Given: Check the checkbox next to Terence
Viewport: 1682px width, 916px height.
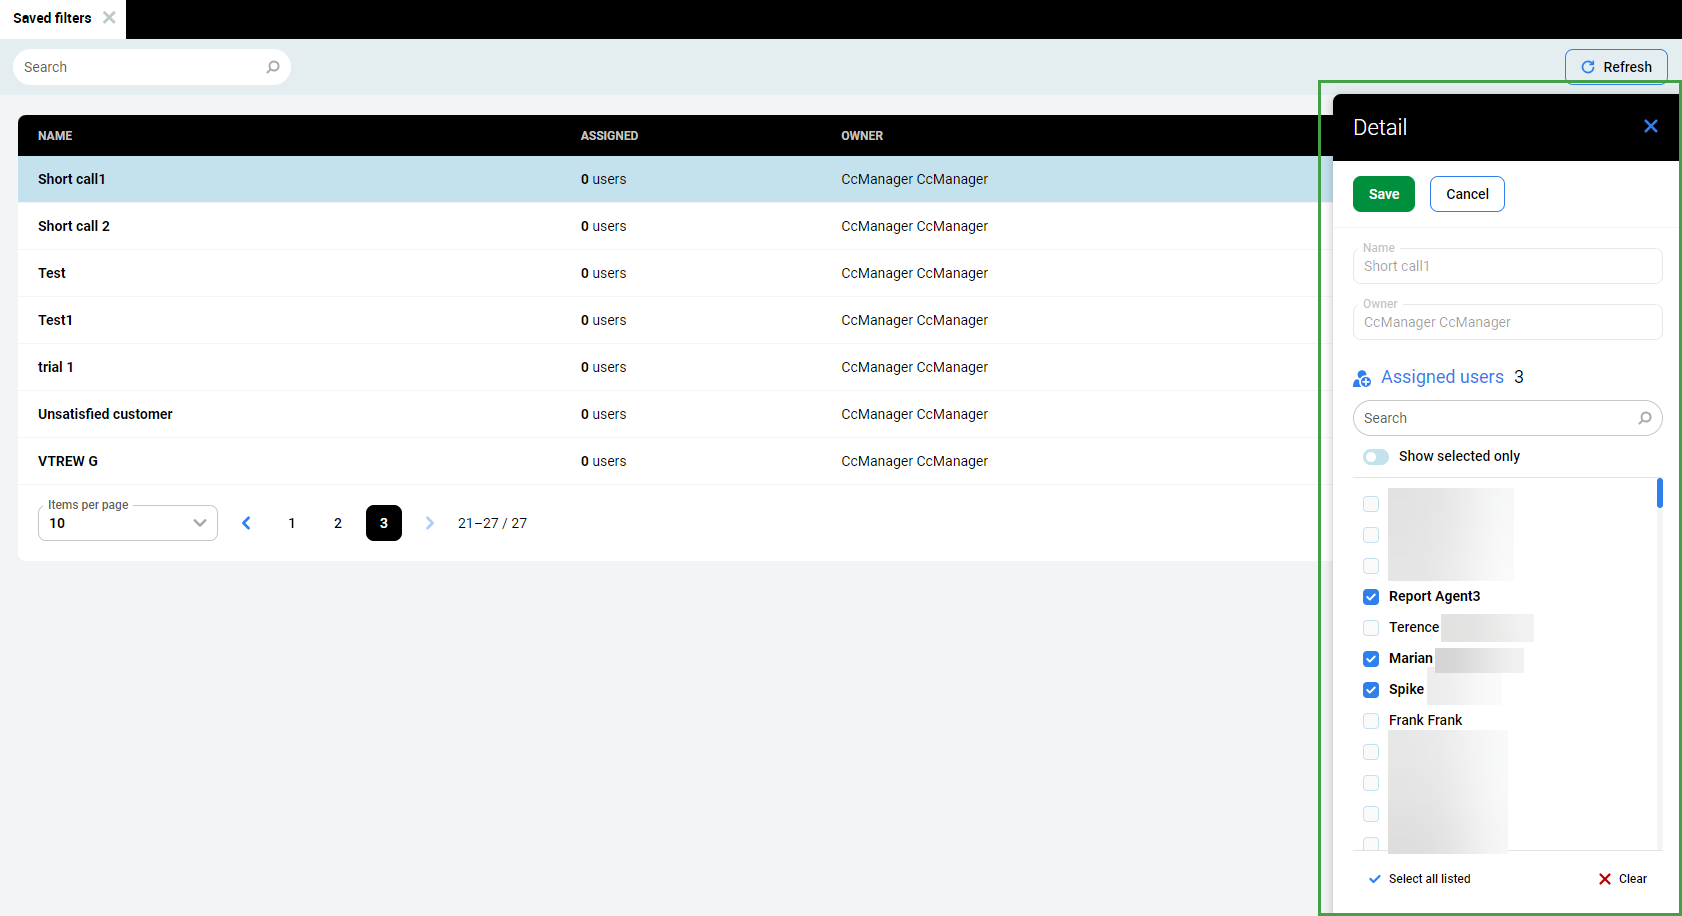Looking at the screenshot, I should [1371, 627].
